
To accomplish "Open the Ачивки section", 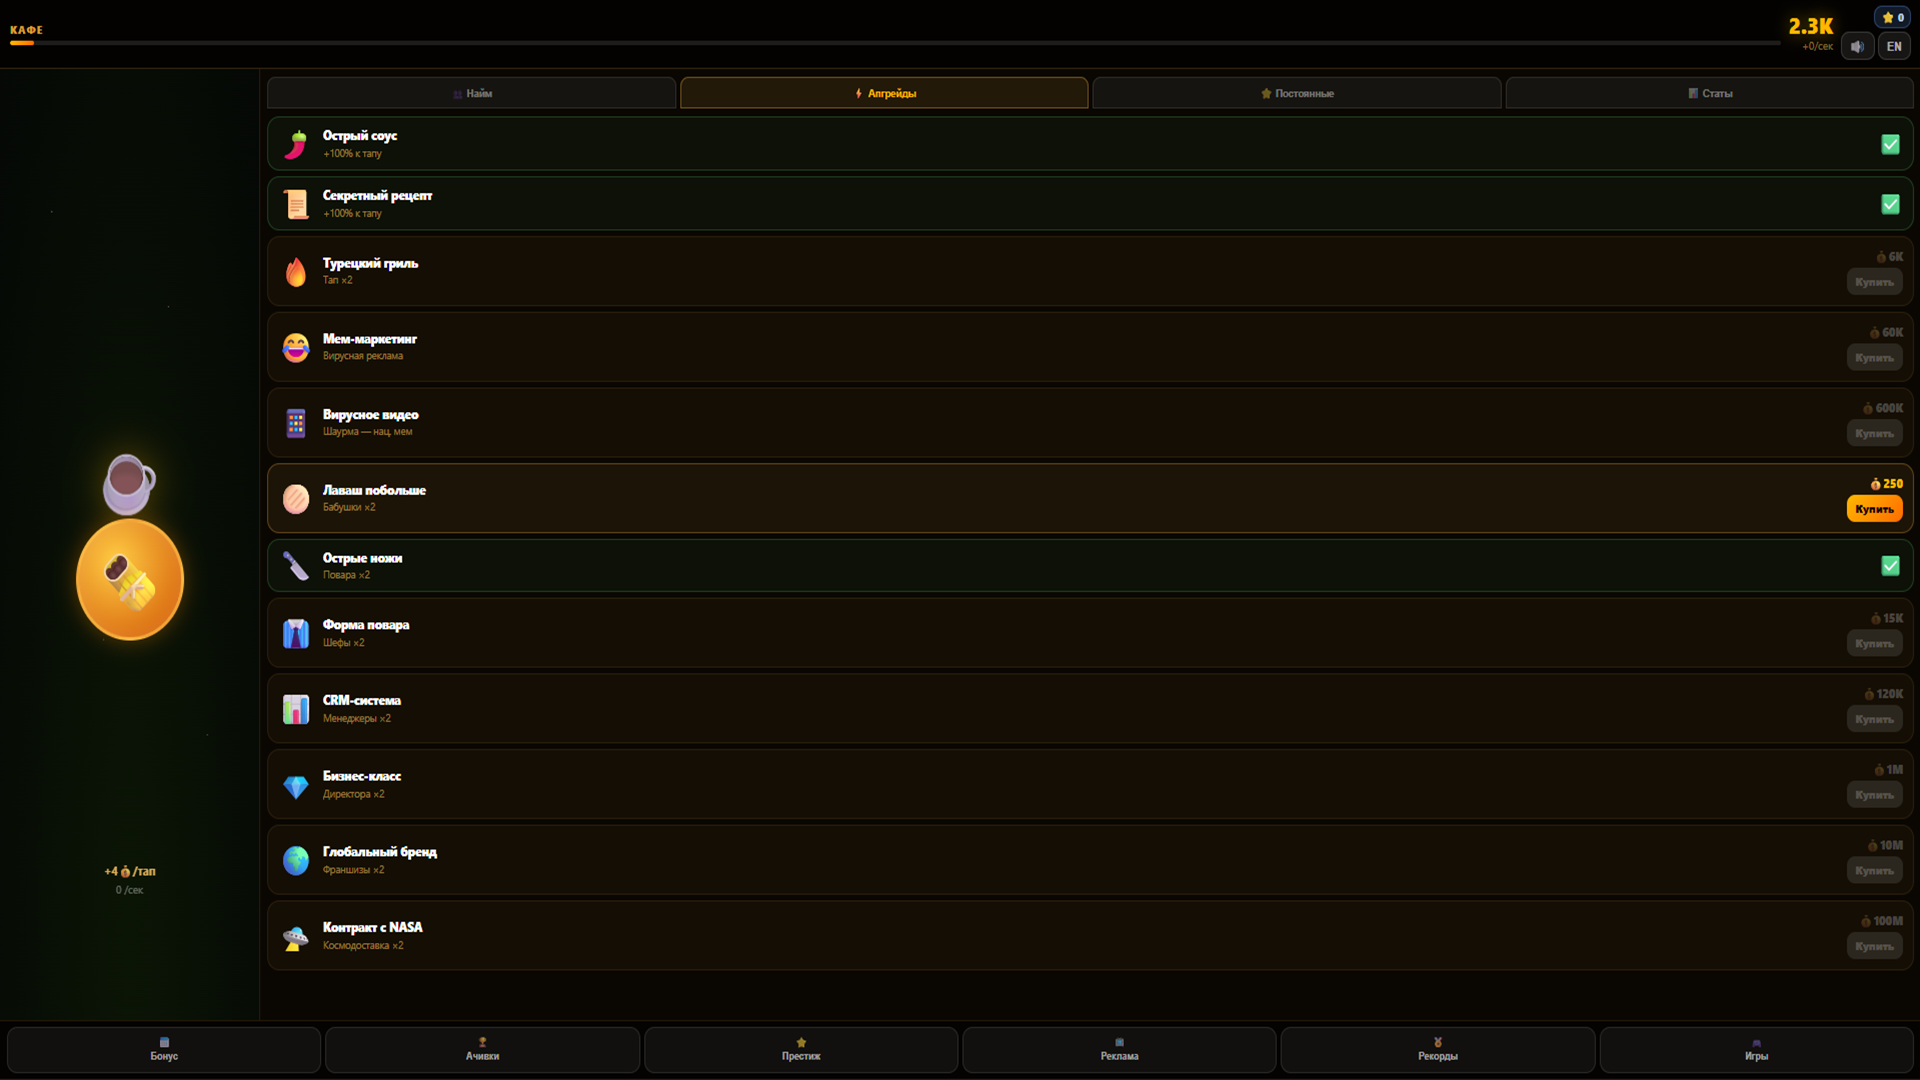I will pyautogui.click(x=482, y=1049).
